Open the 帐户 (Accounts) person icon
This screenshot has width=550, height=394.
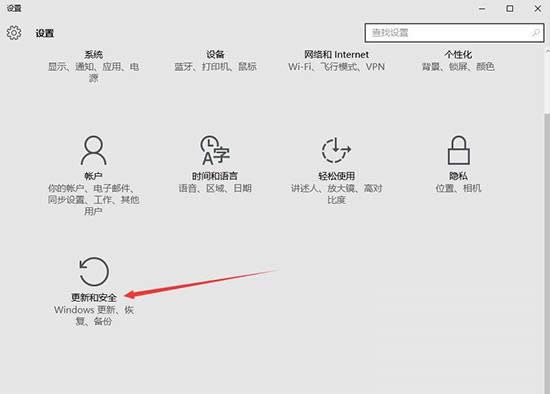93,151
